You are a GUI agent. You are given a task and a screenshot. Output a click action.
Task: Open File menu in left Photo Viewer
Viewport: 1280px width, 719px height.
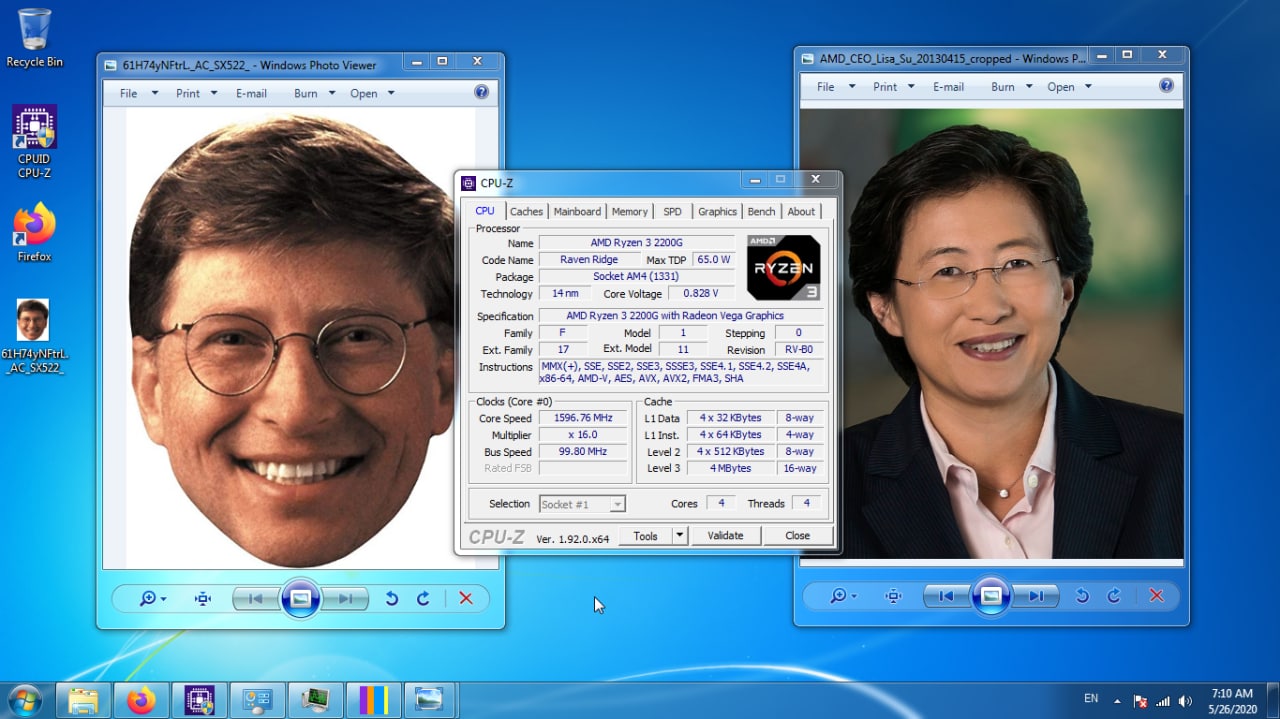coord(139,93)
